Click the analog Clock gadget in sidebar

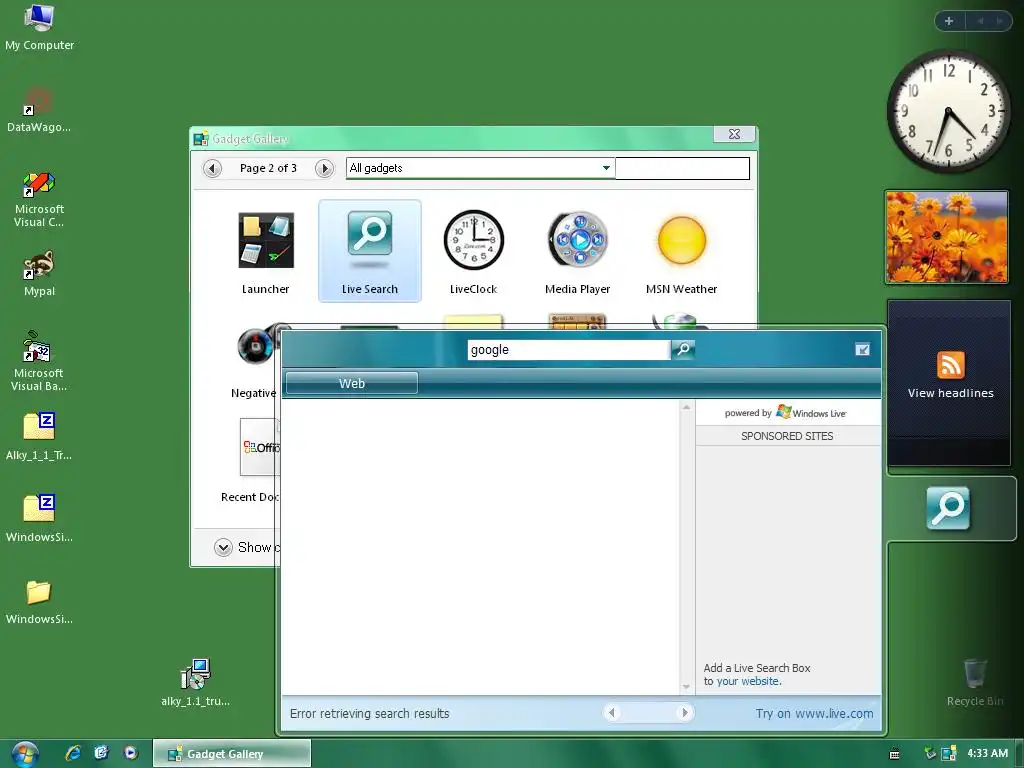coord(948,112)
